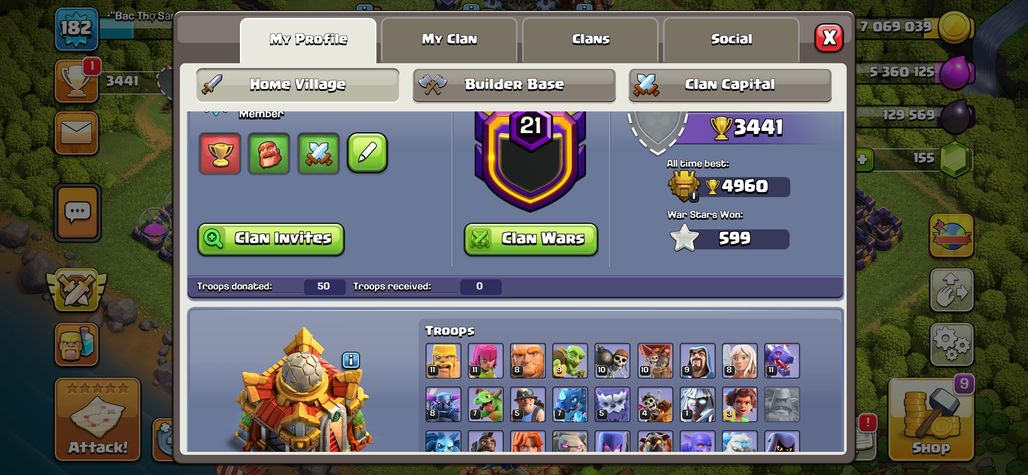Switch to the Social tab
Image resolution: width=1028 pixels, height=475 pixels.
[x=731, y=39]
